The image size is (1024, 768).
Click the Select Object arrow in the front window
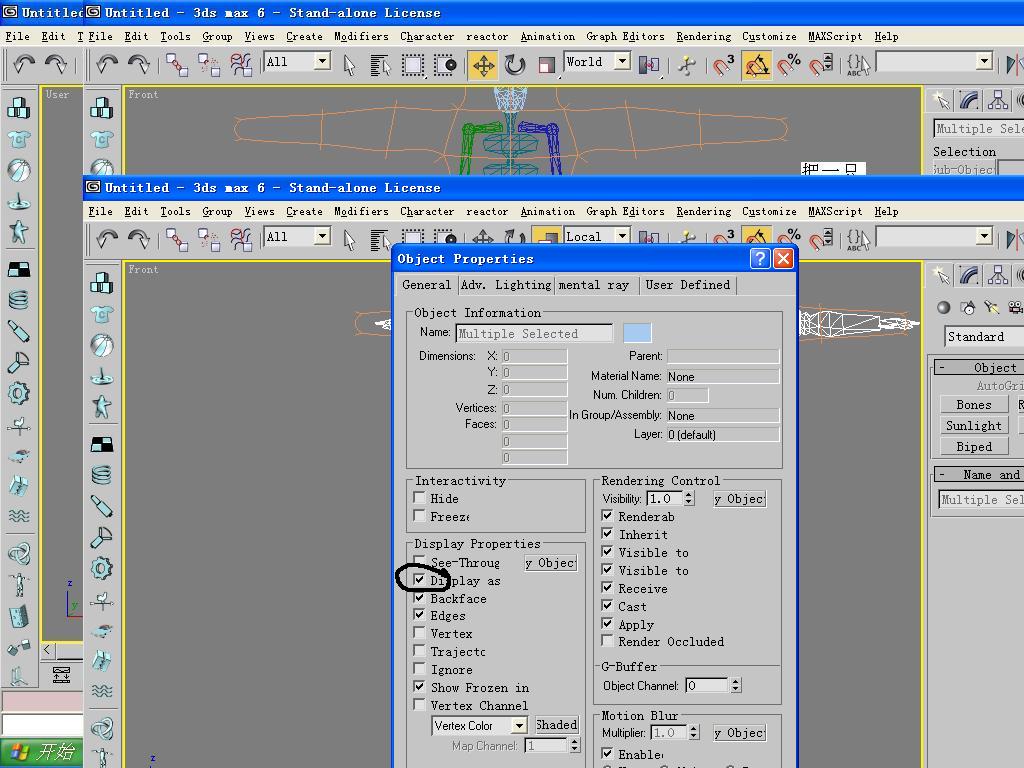(349, 240)
